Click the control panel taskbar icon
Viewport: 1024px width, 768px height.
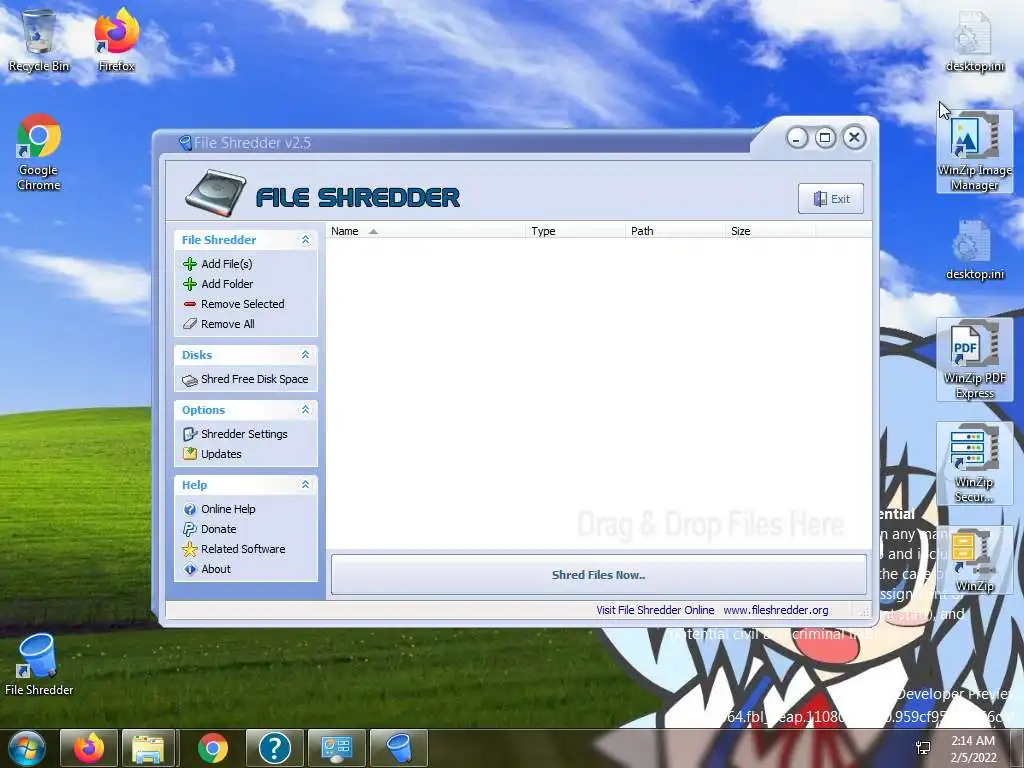[336, 748]
